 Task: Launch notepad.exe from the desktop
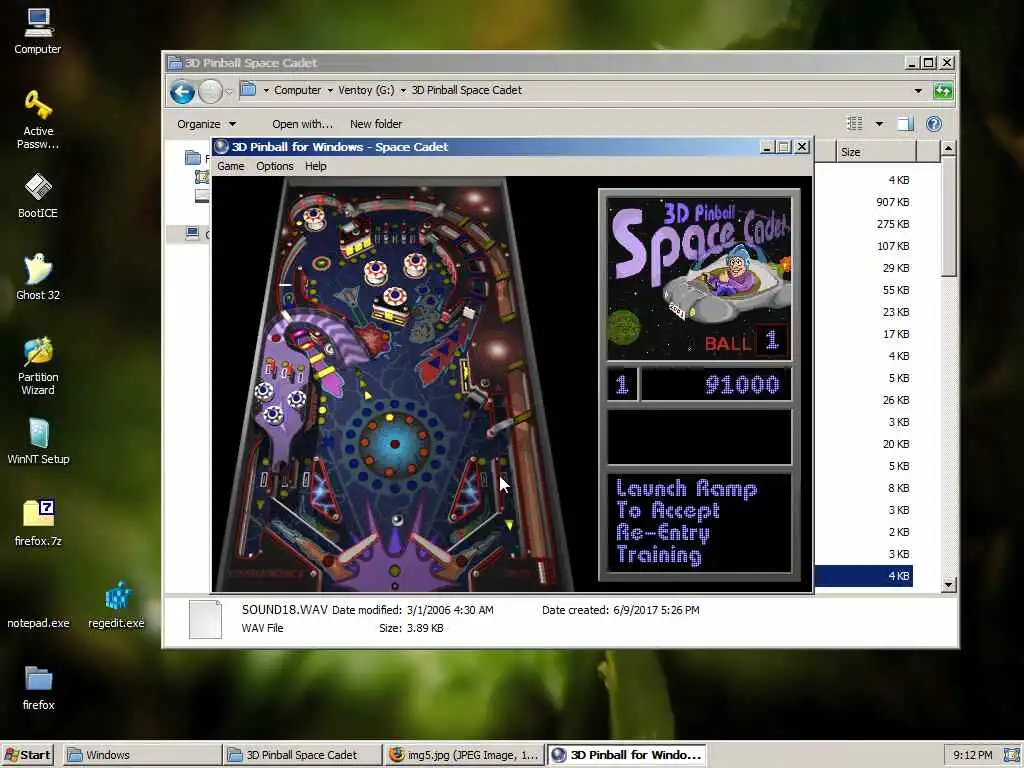click(x=38, y=622)
